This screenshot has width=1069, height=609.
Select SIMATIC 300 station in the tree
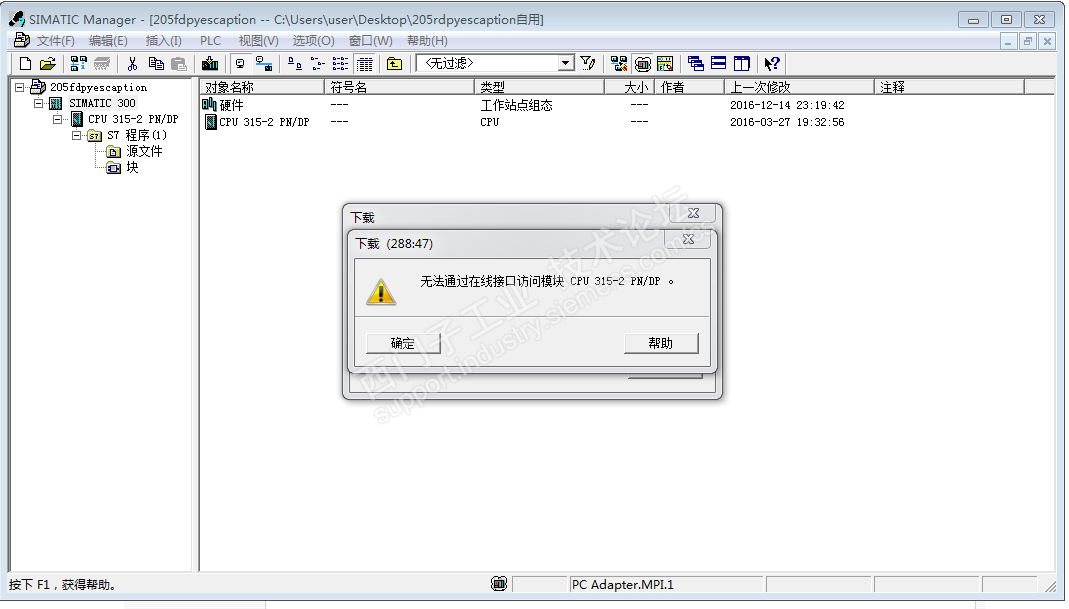click(102, 103)
